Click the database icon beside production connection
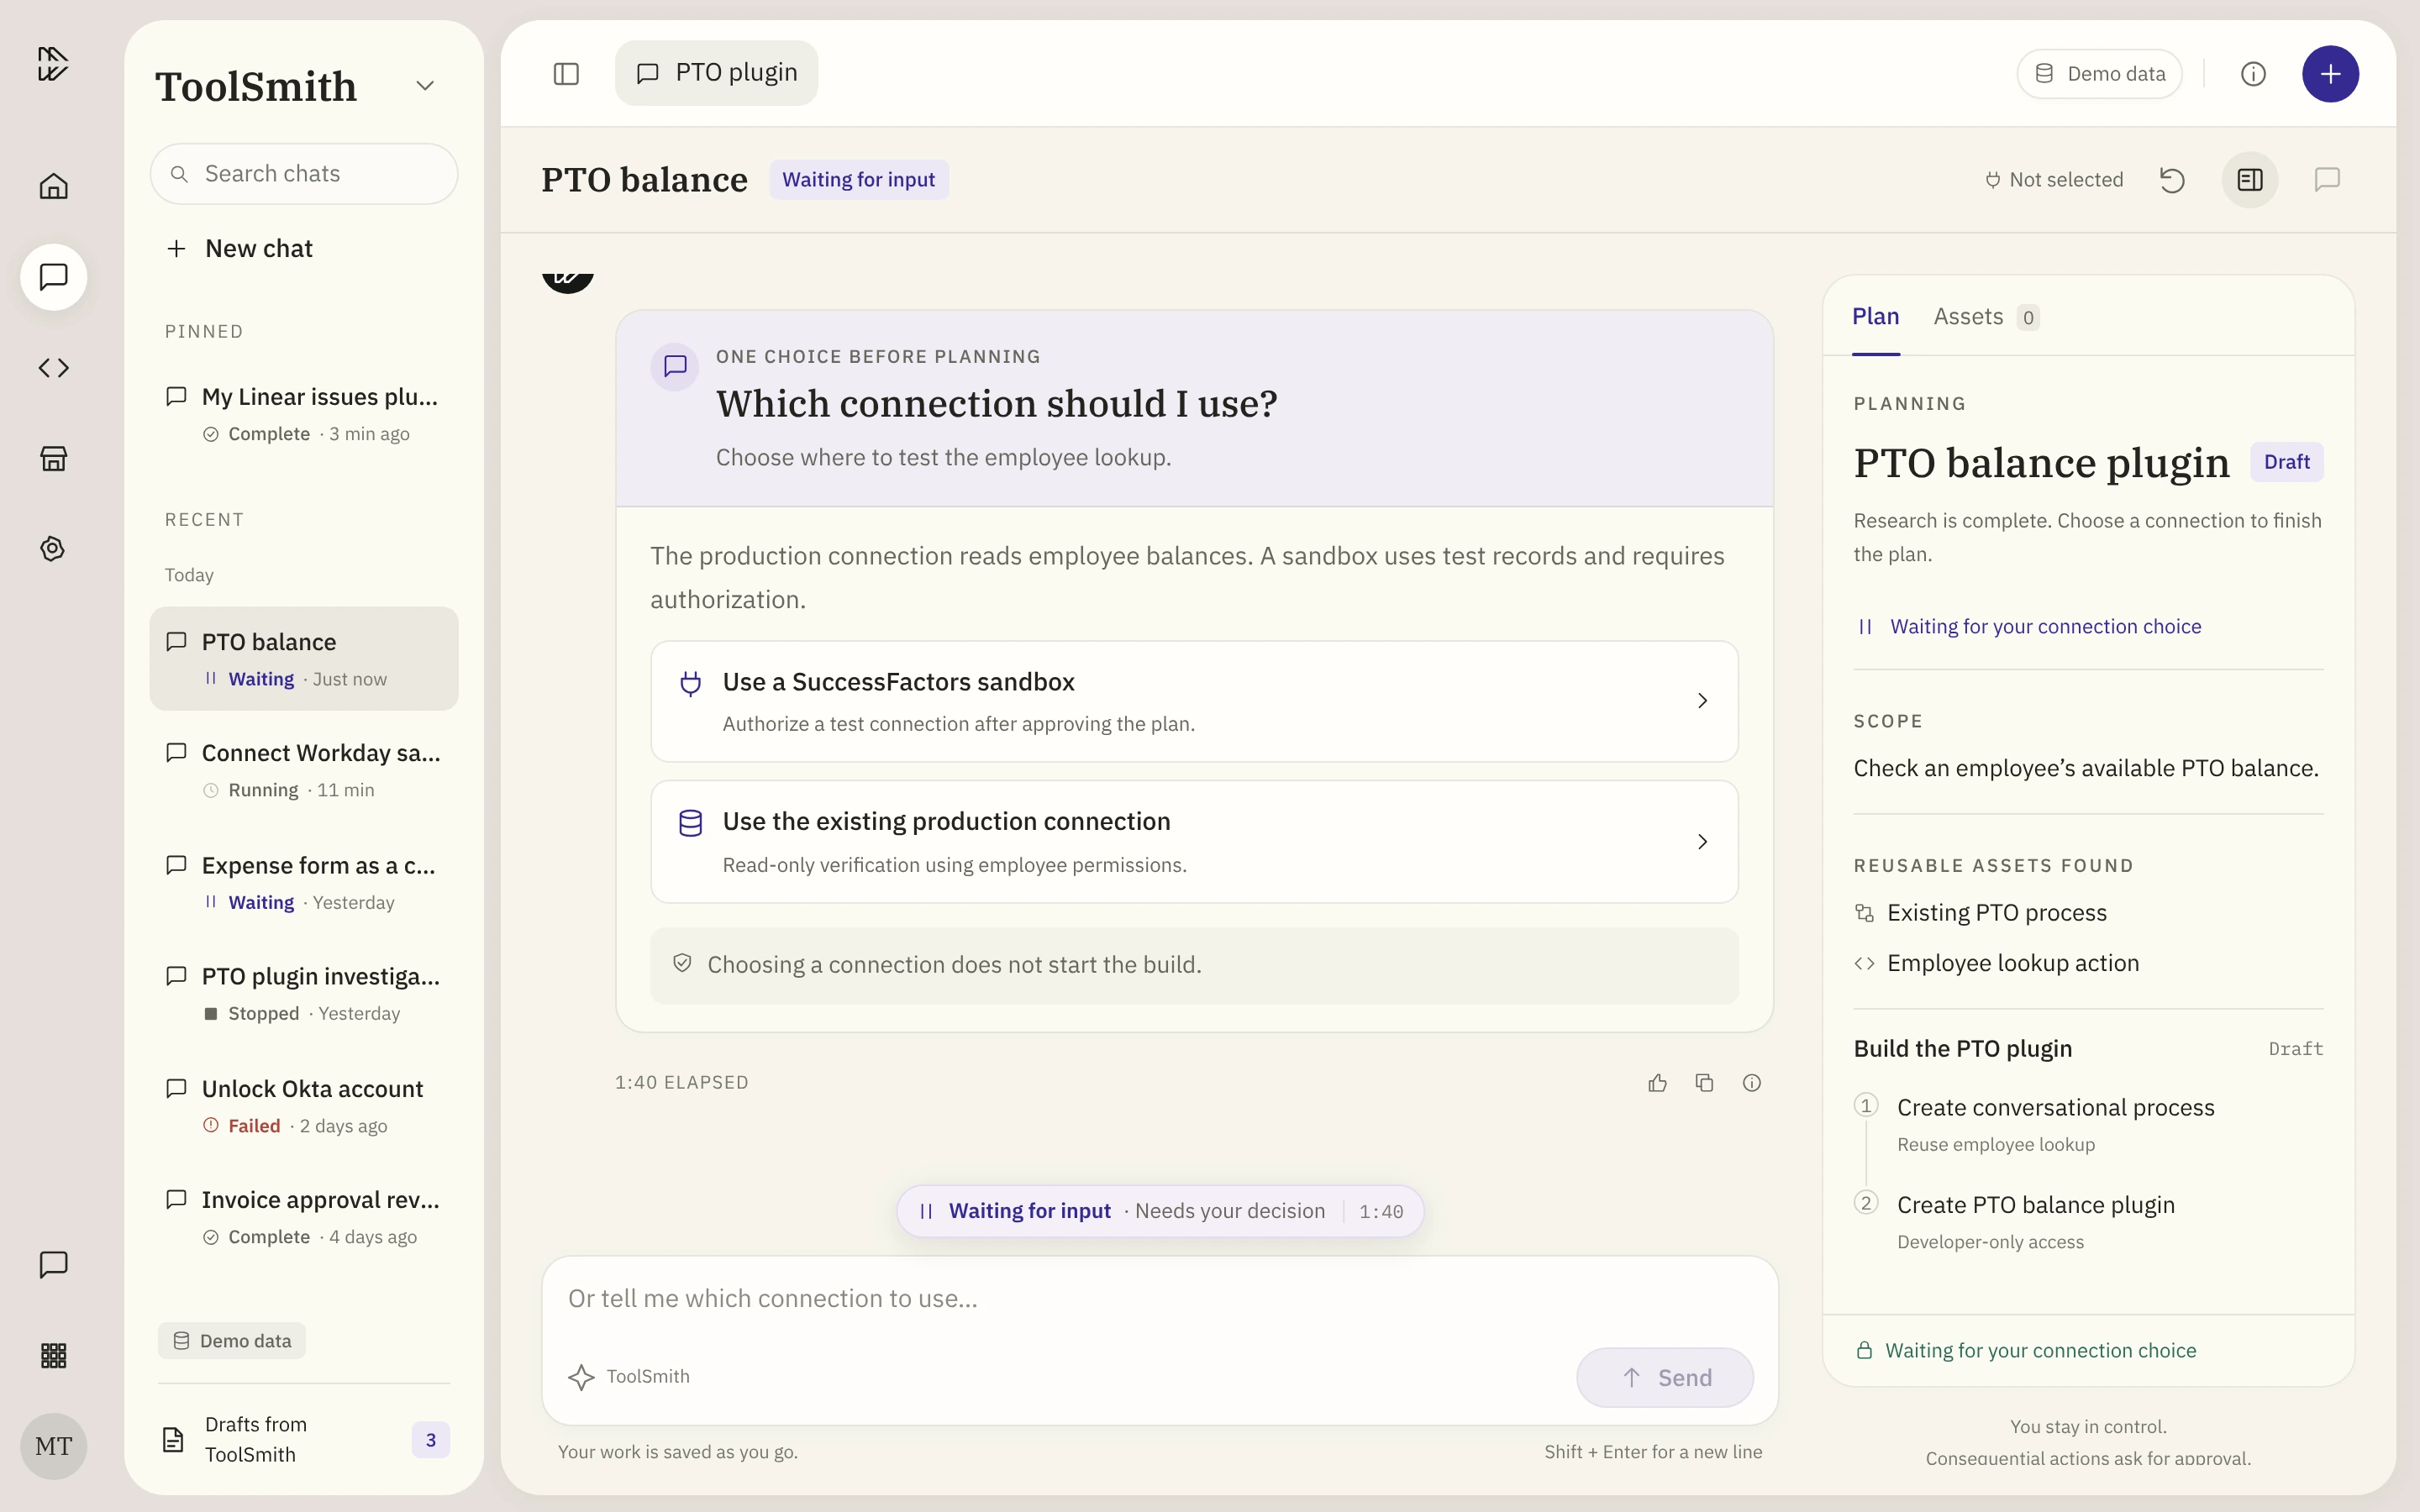 690,823
